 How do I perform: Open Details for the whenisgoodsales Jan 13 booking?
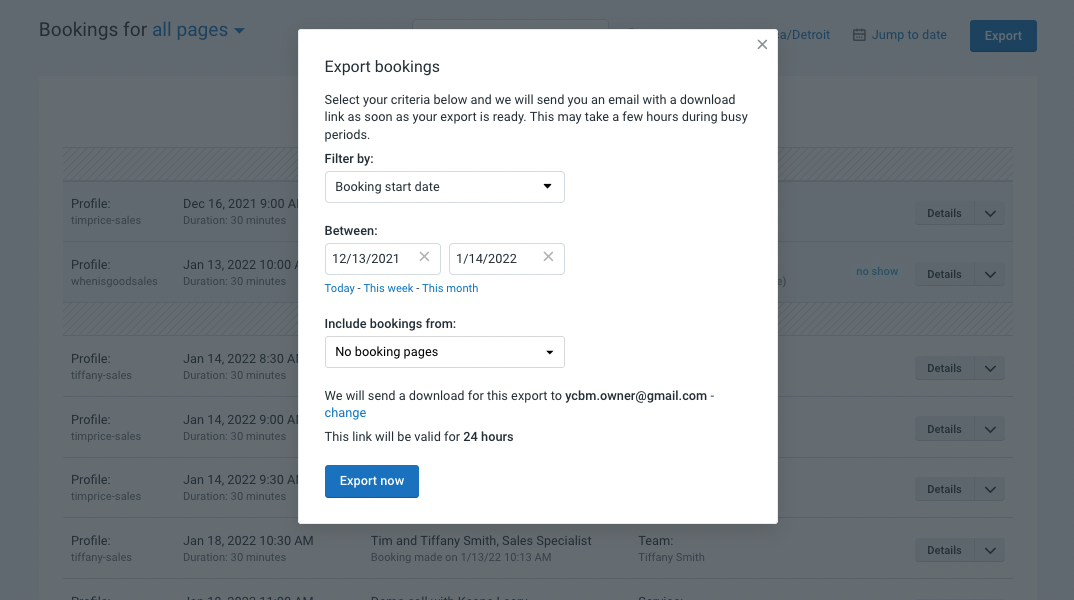point(943,273)
